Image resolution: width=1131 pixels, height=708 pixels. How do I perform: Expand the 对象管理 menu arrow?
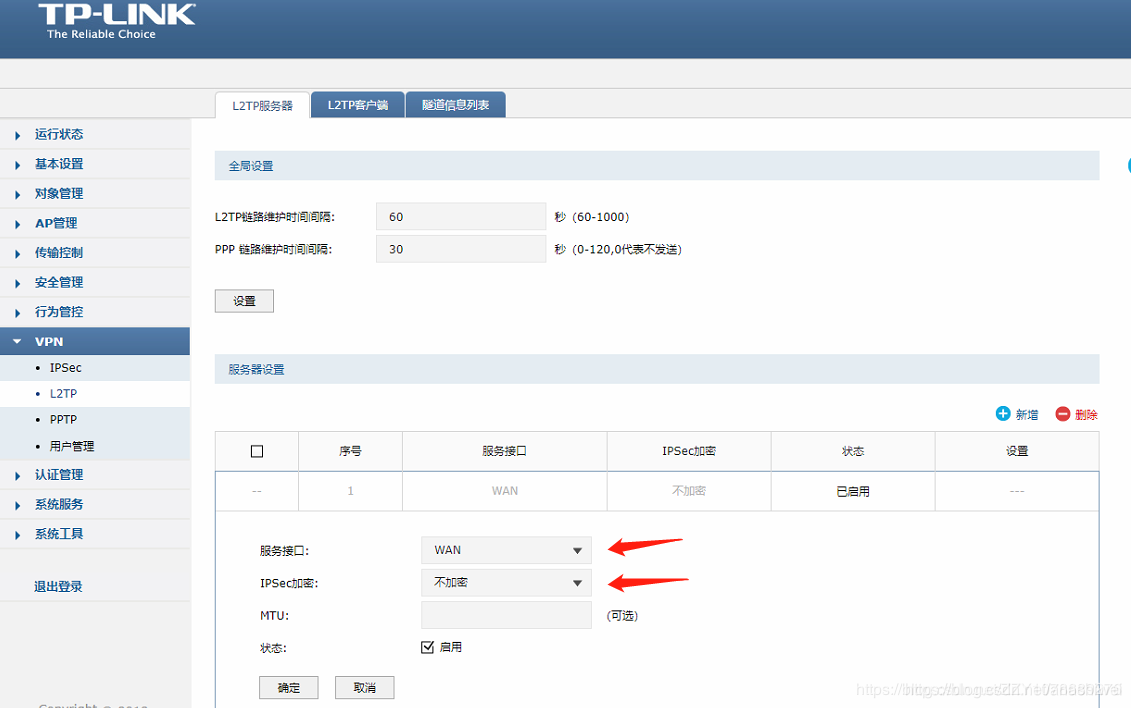click(17, 194)
